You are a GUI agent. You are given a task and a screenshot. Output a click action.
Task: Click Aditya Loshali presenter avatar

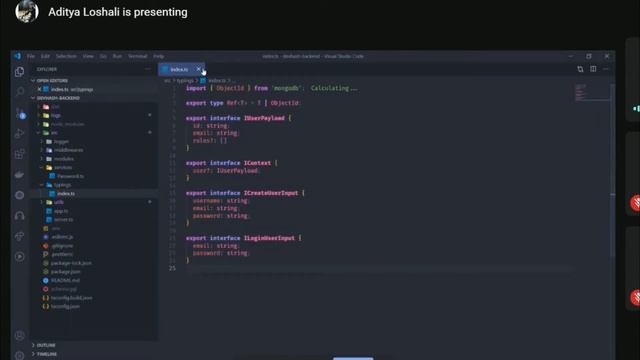click(x=27, y=11)
